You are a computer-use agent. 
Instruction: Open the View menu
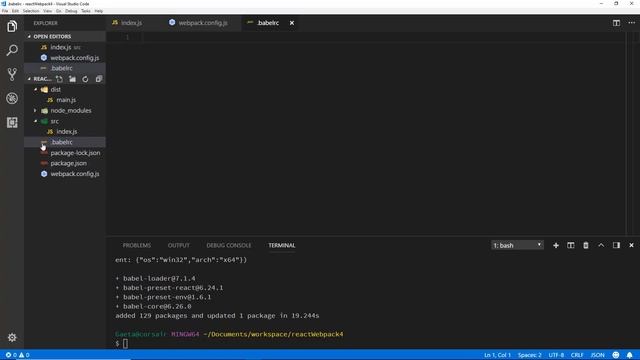[48, 11]
